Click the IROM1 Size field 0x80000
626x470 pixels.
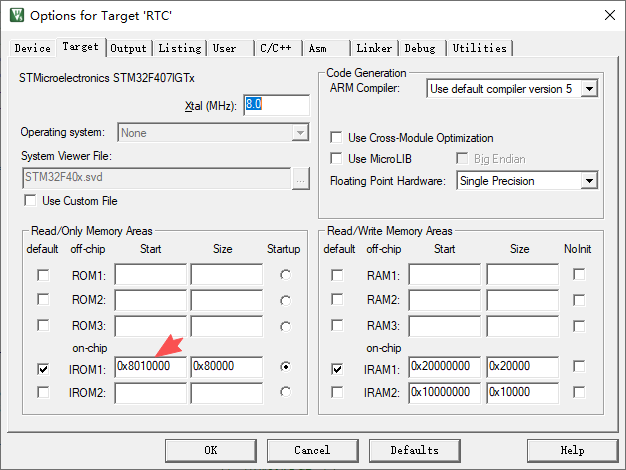pos(227,367)
